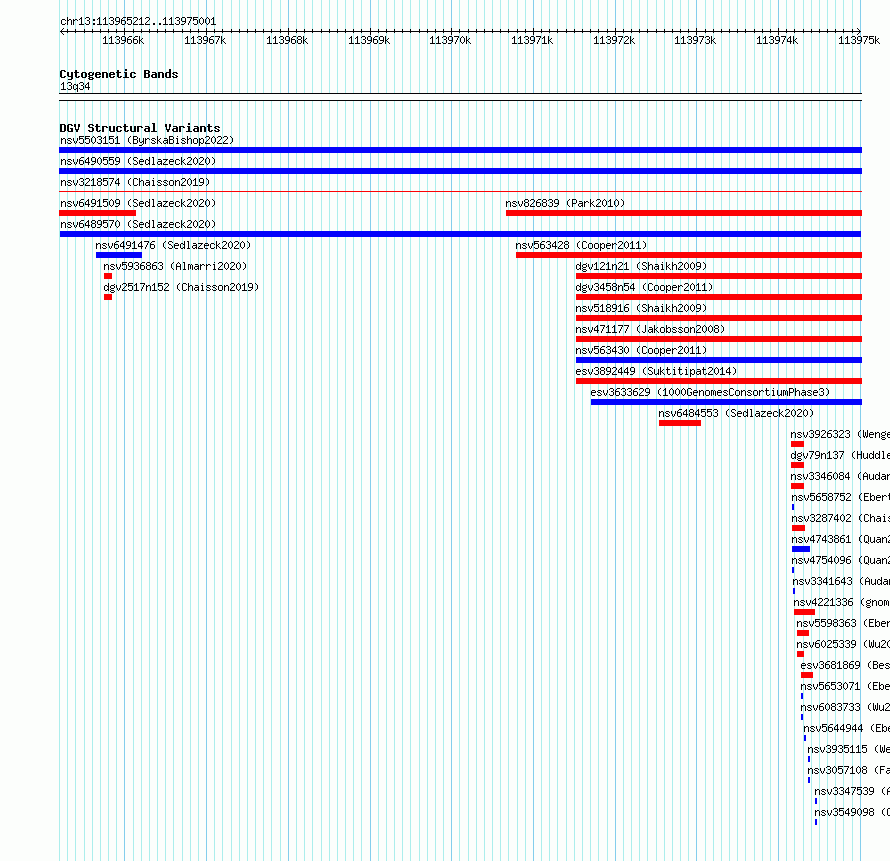890x861 pixels.
Task: Click the dgv2517n152 (Chaisson2019) label
Action: (181, 287)
